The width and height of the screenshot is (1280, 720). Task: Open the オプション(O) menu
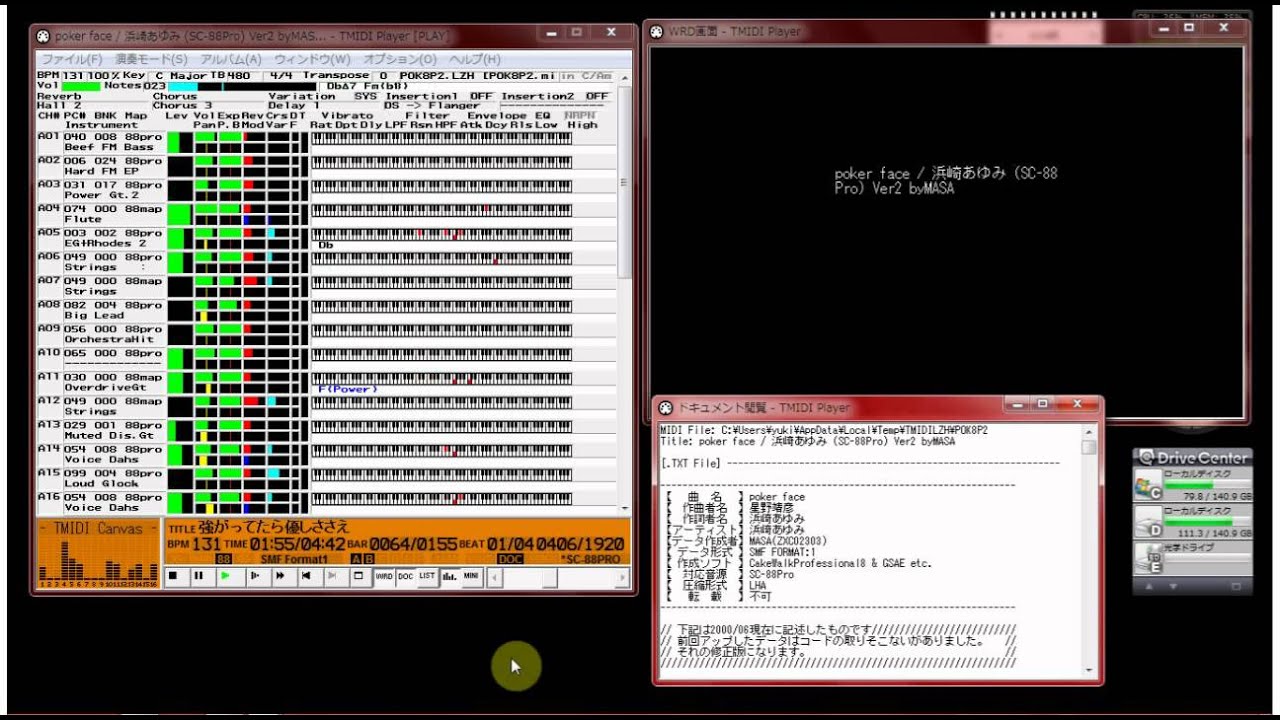(x=400, y=59)
